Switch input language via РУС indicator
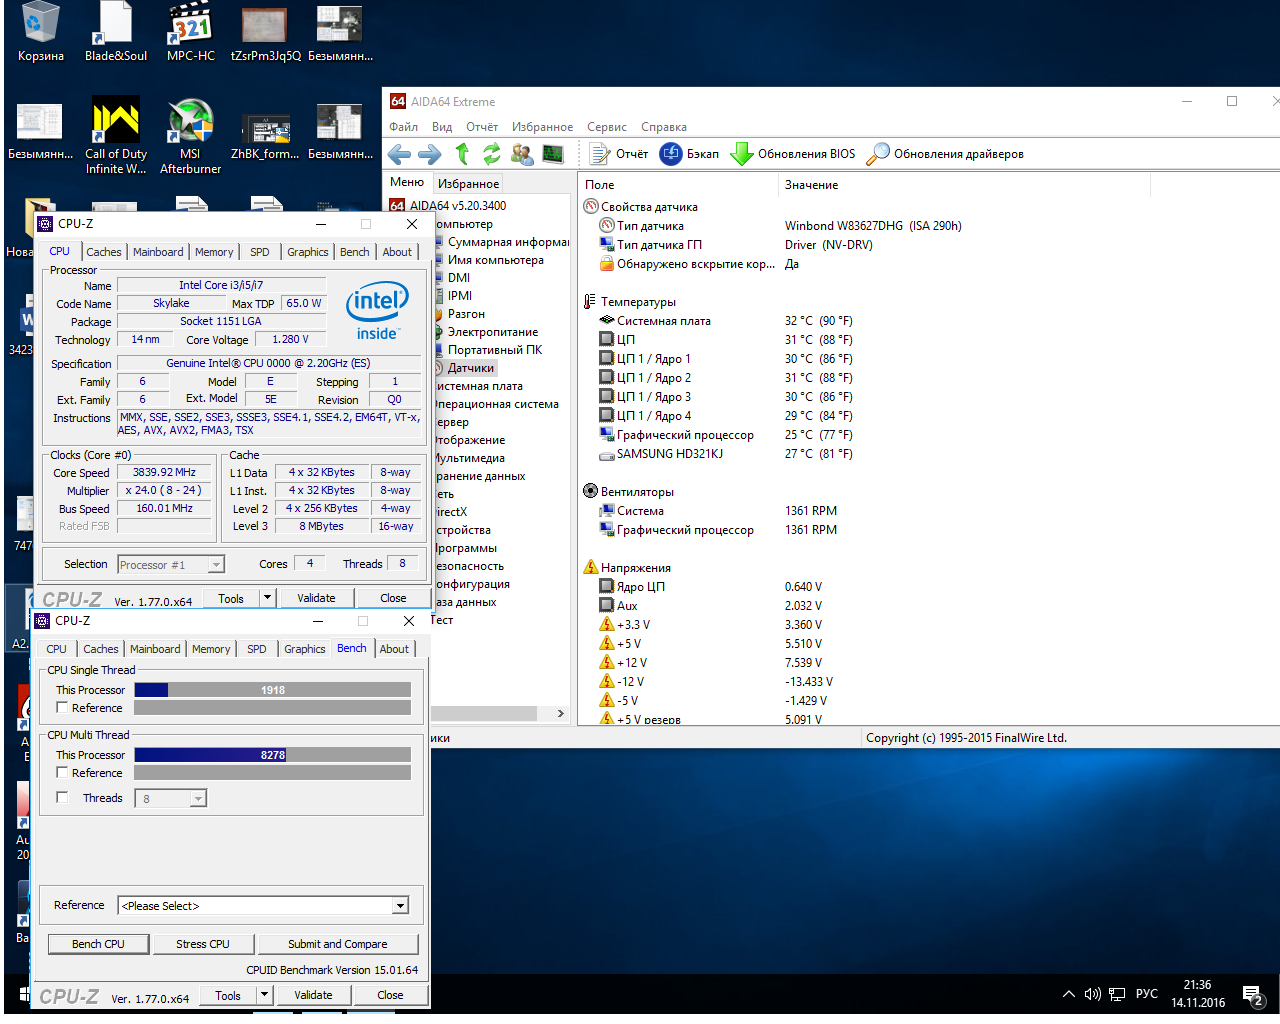This screenshot has height=1024, width=1280. tap(1147, 994)
